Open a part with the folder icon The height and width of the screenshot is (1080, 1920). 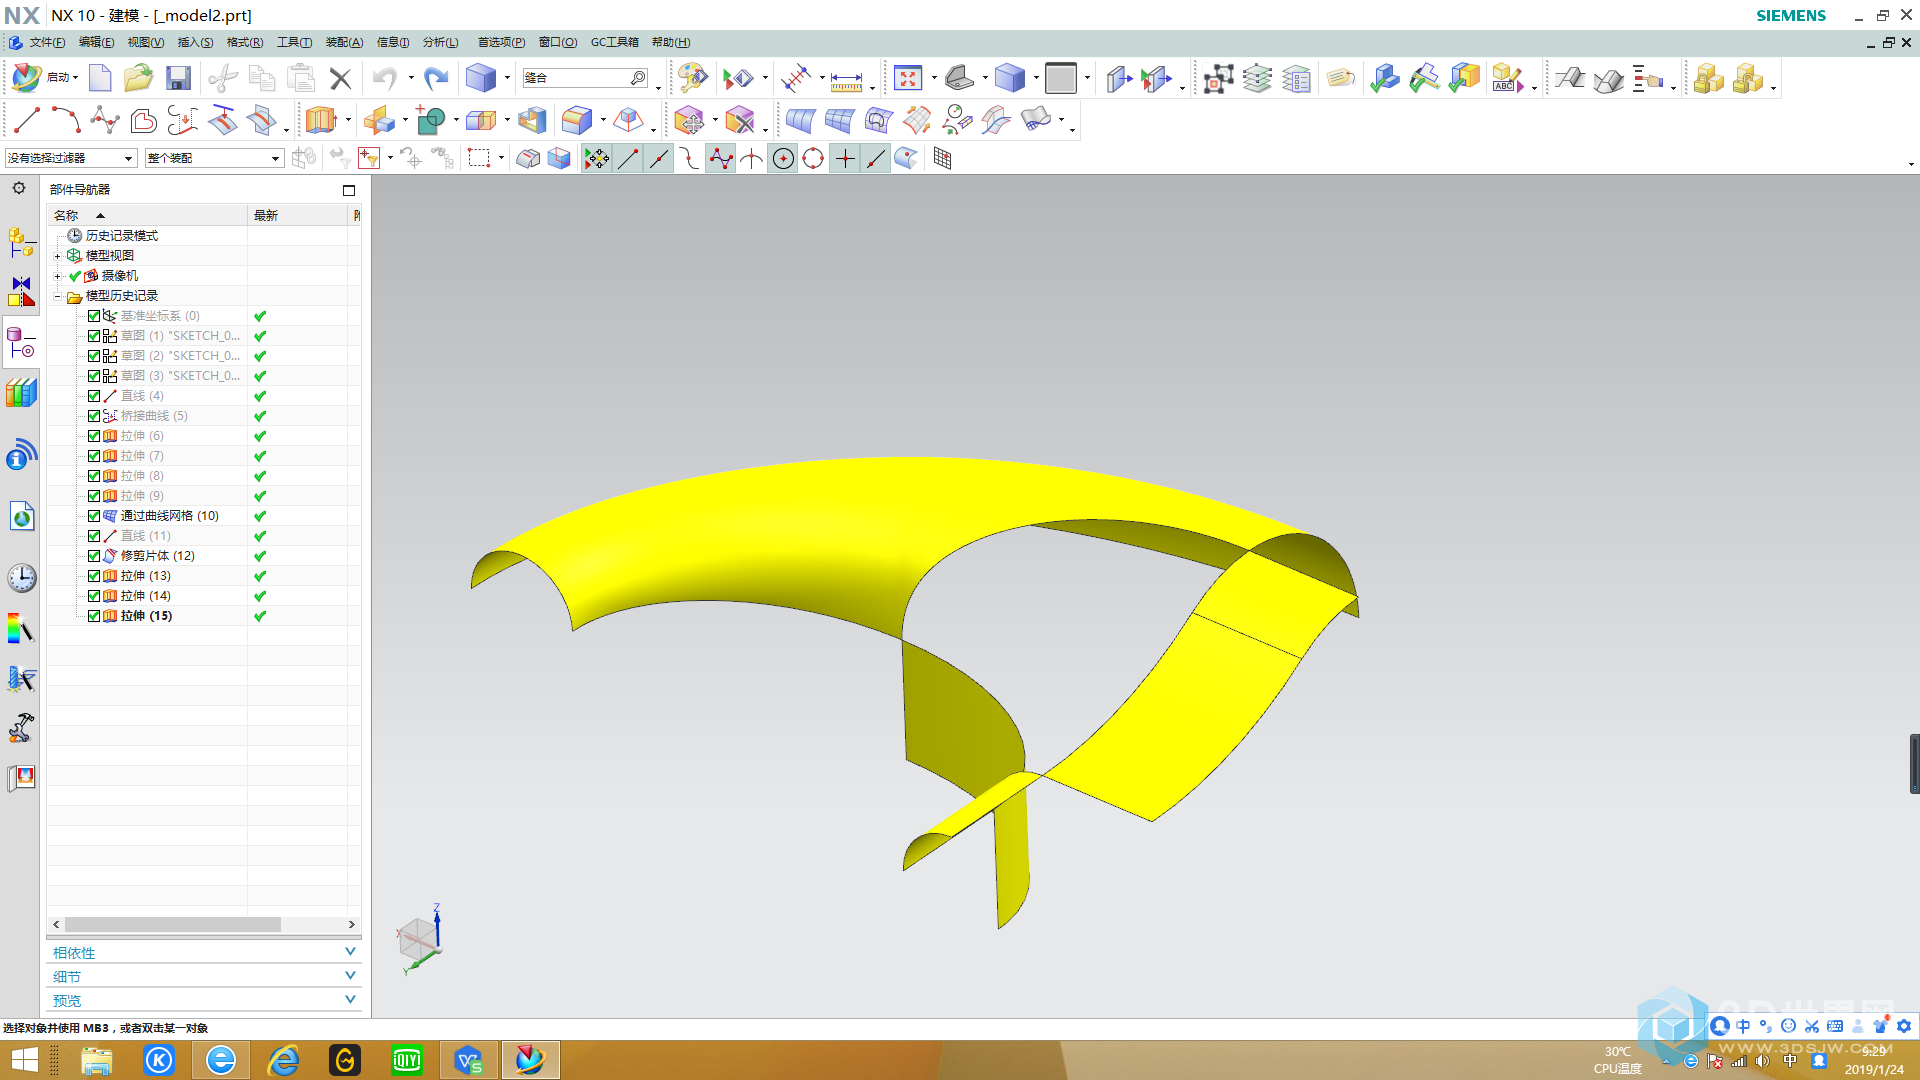[138, 78]
